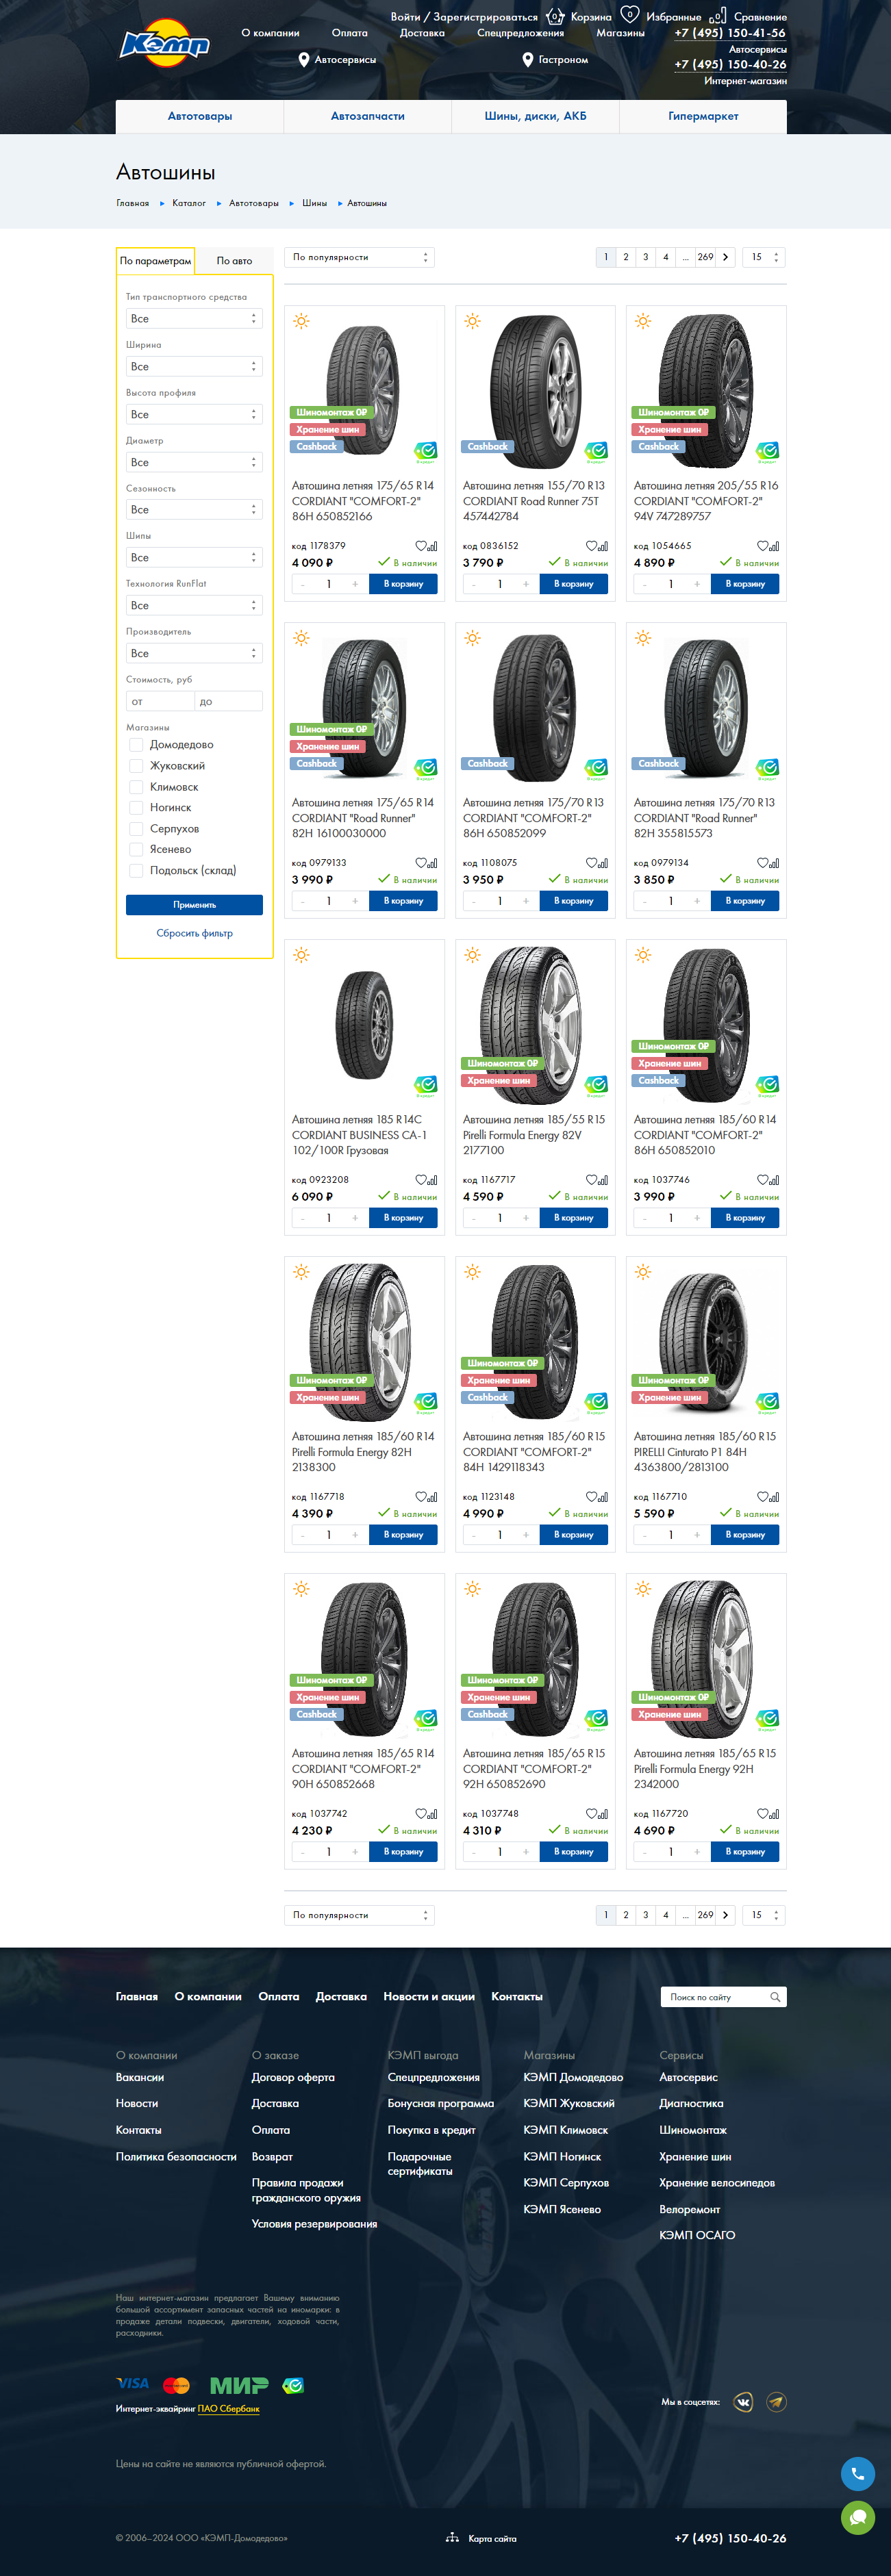Expand the Производитель manufacturer dropdown
The image size is (891, 2576).
point(194,654)
